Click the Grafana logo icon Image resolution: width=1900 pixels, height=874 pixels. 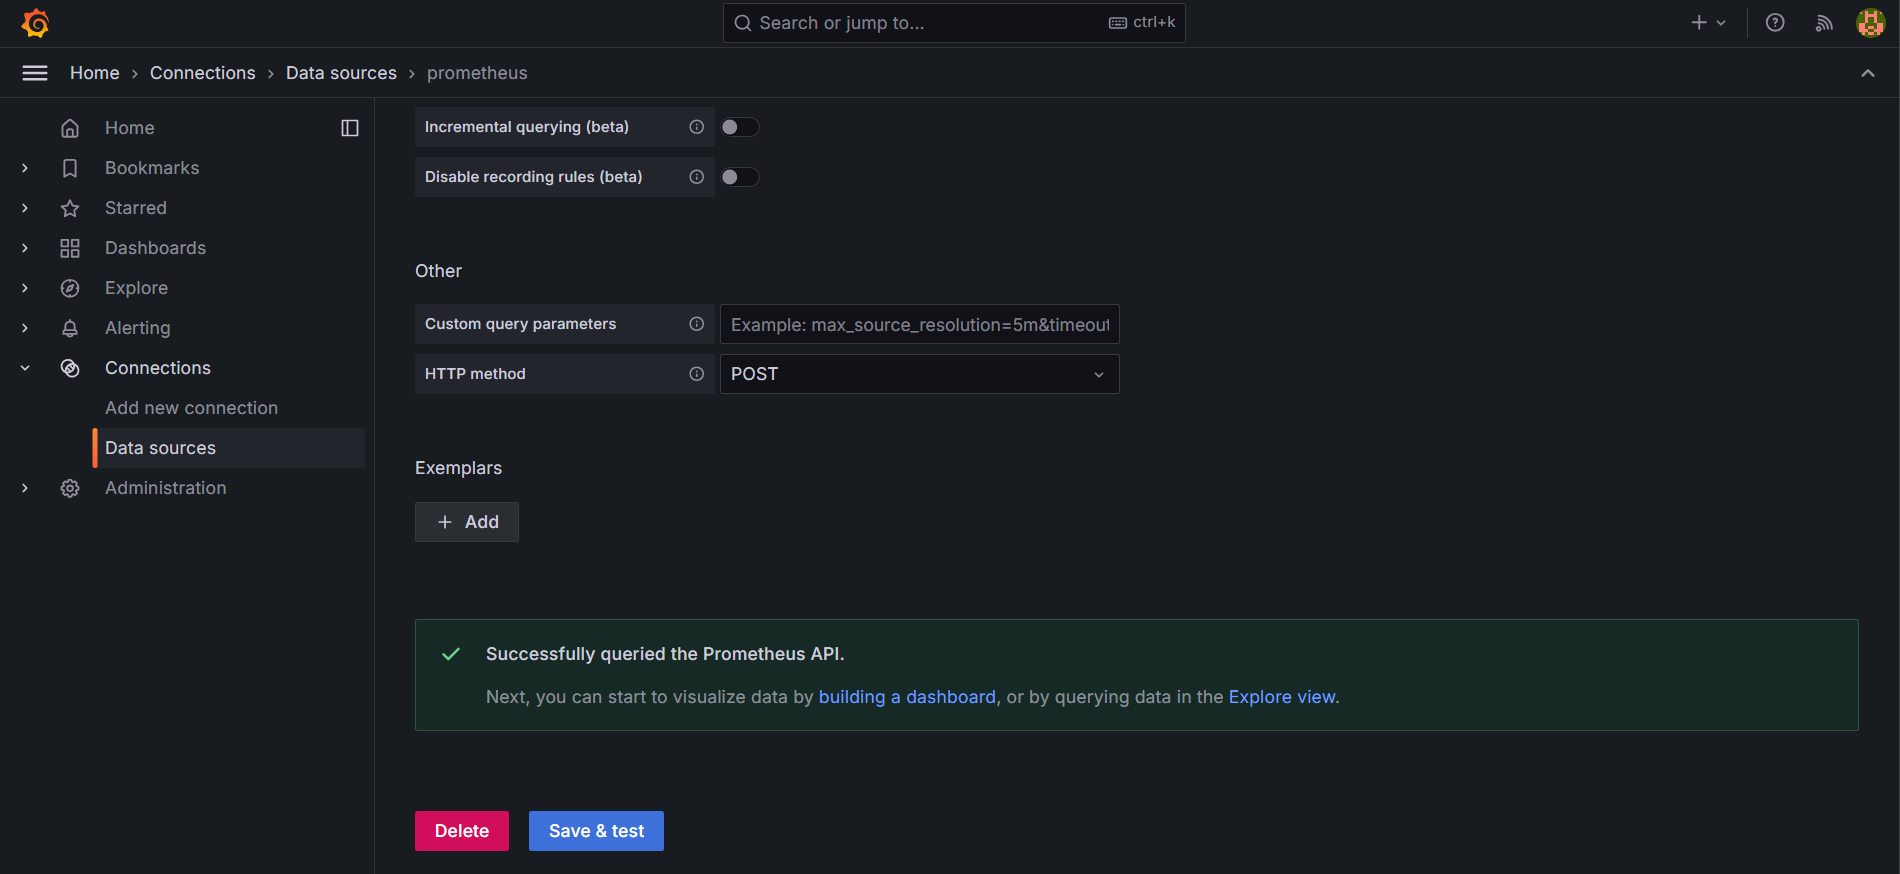[x=35, y=23]
